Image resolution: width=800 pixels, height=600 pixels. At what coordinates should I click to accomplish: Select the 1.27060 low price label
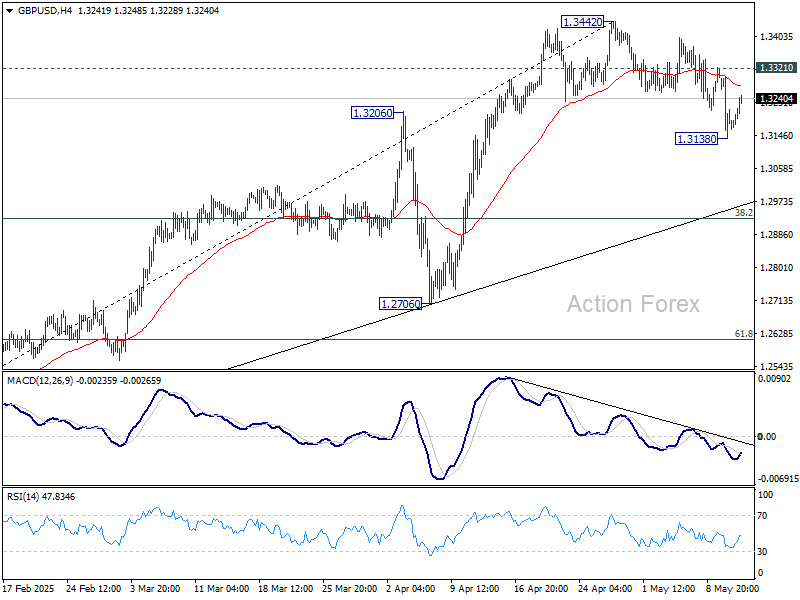401,304
